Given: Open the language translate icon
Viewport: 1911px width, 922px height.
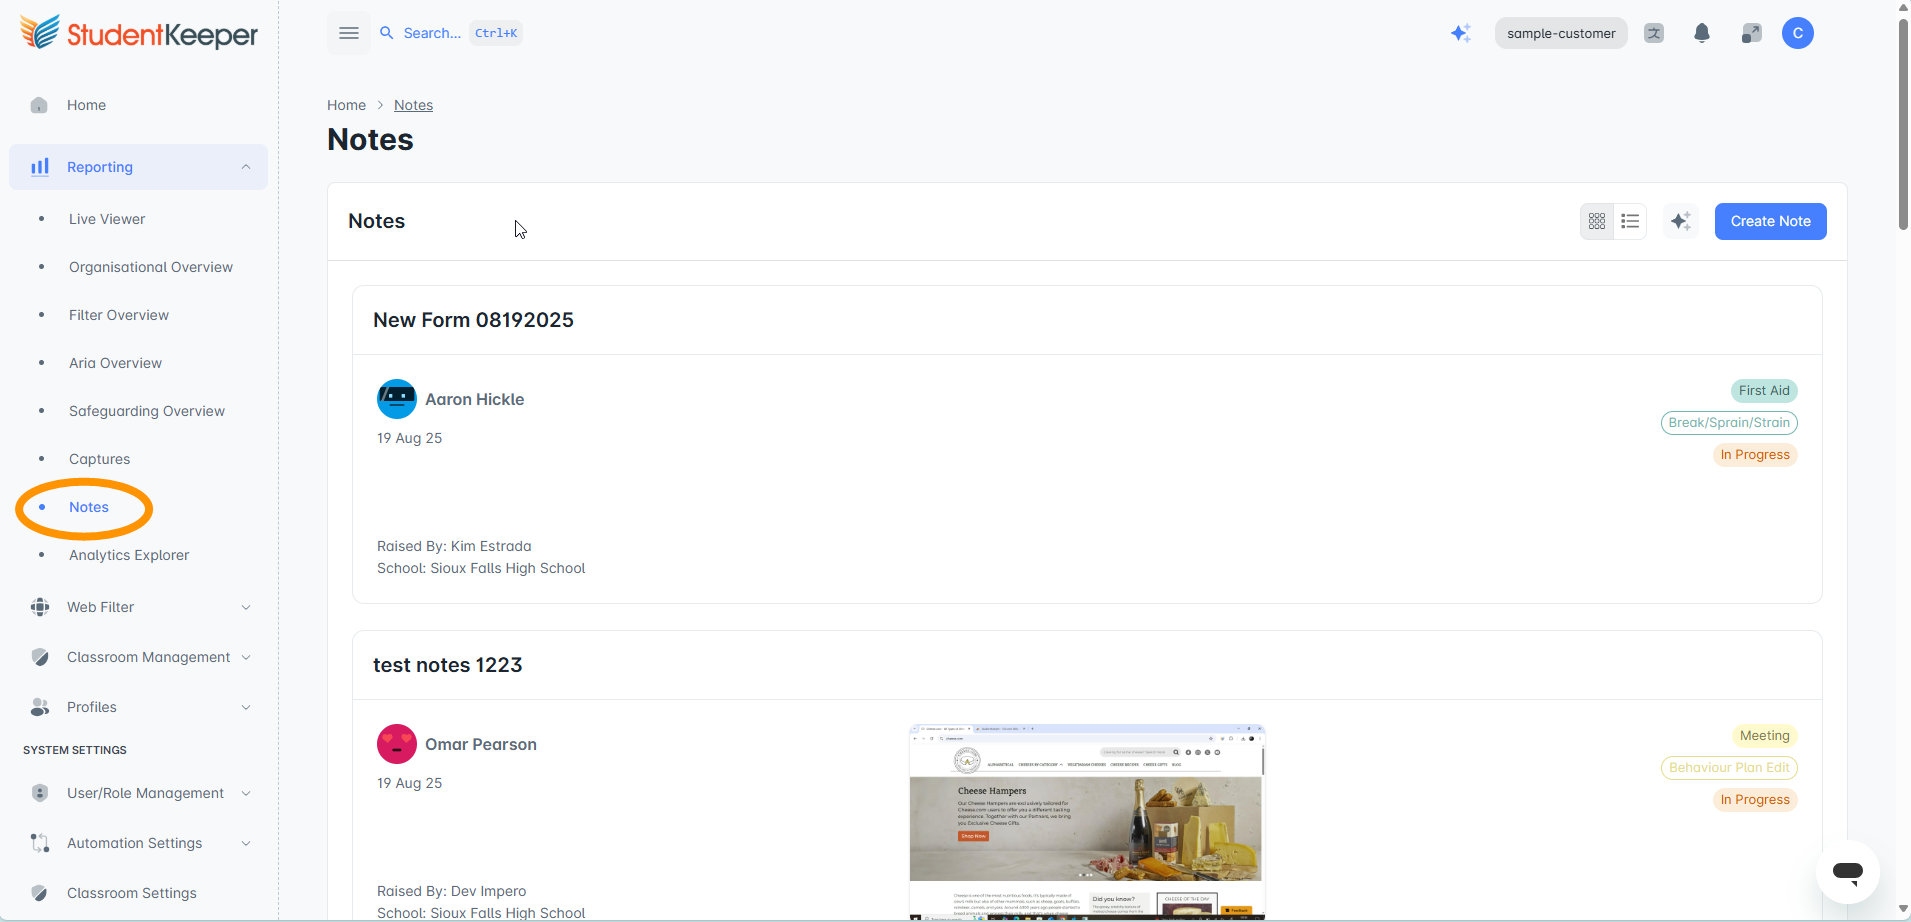Looking at the screenshot, I should coord(1654,33).
